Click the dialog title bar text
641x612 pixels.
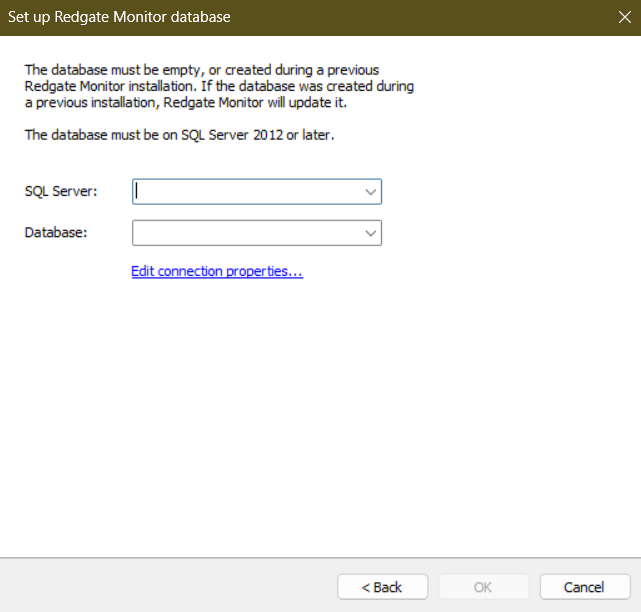pos(119,17)
